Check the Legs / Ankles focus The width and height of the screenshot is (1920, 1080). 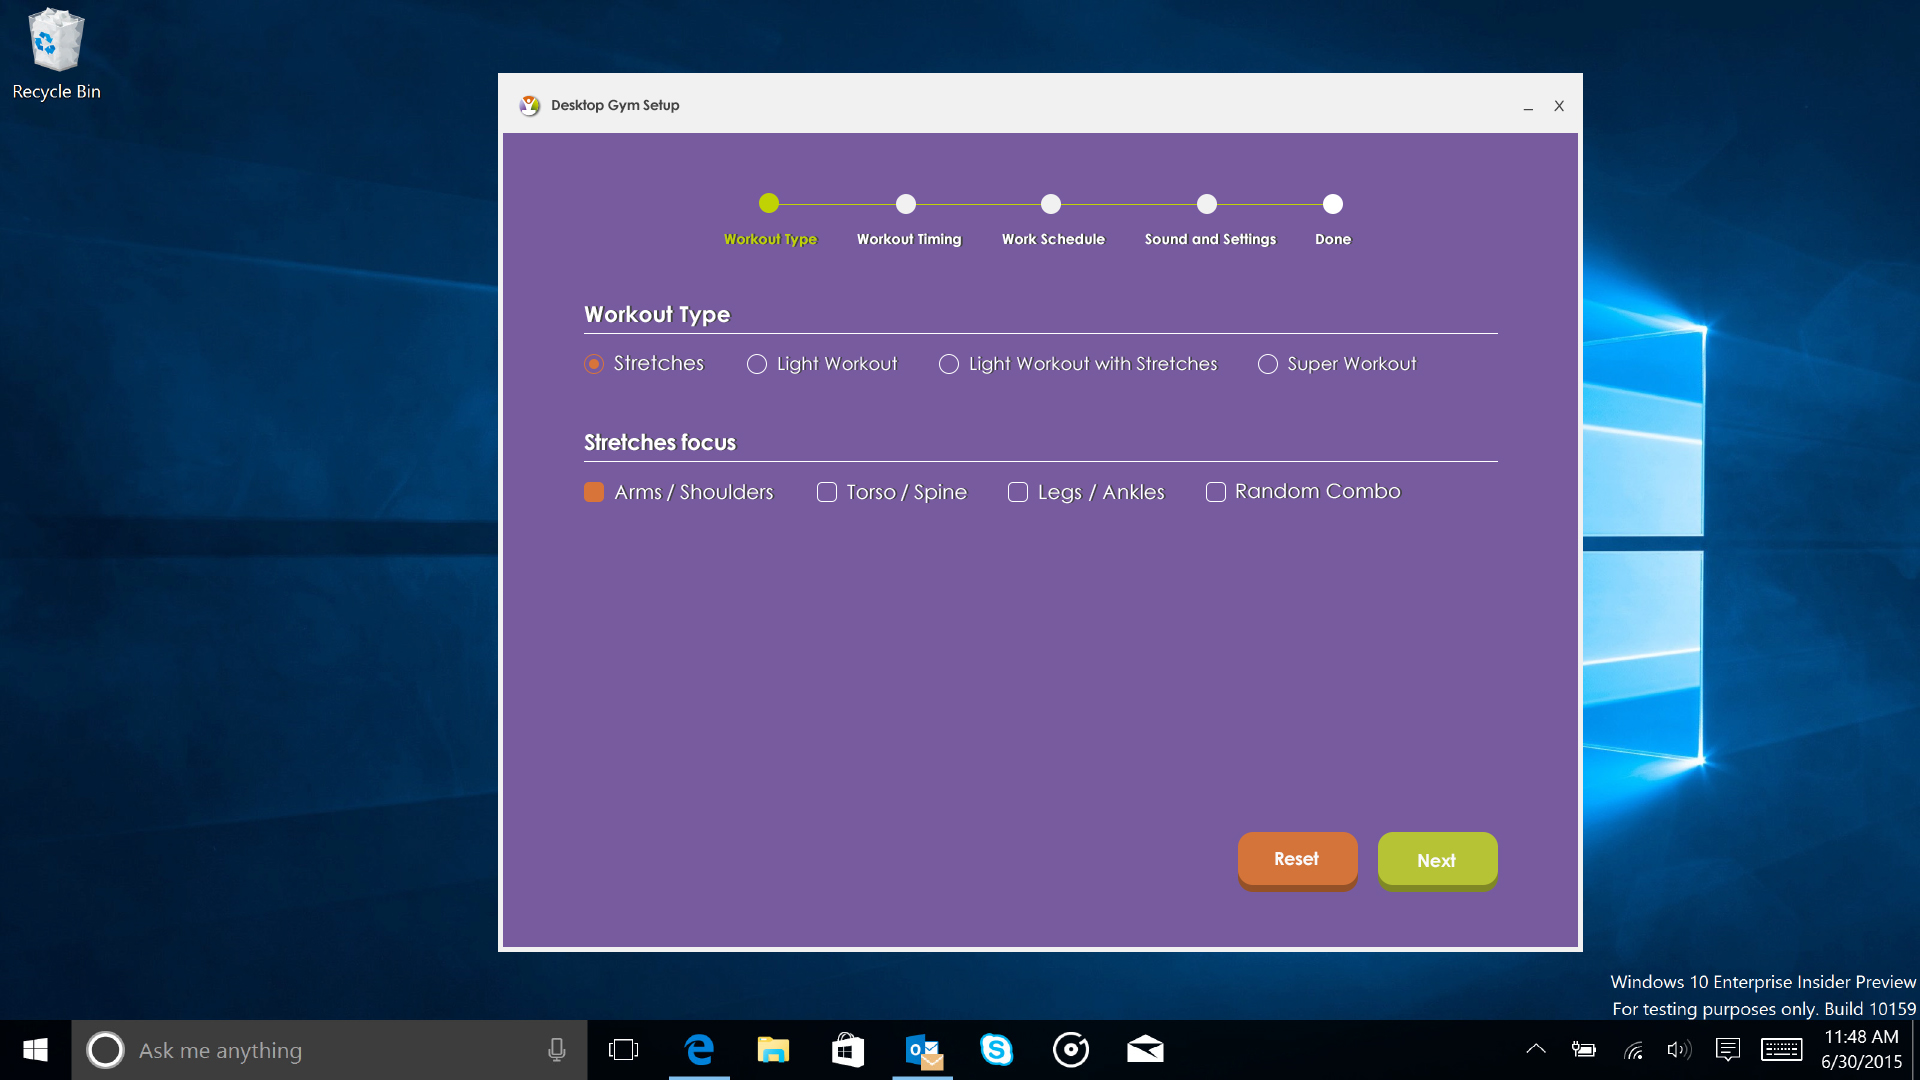tap(1018, 492)
